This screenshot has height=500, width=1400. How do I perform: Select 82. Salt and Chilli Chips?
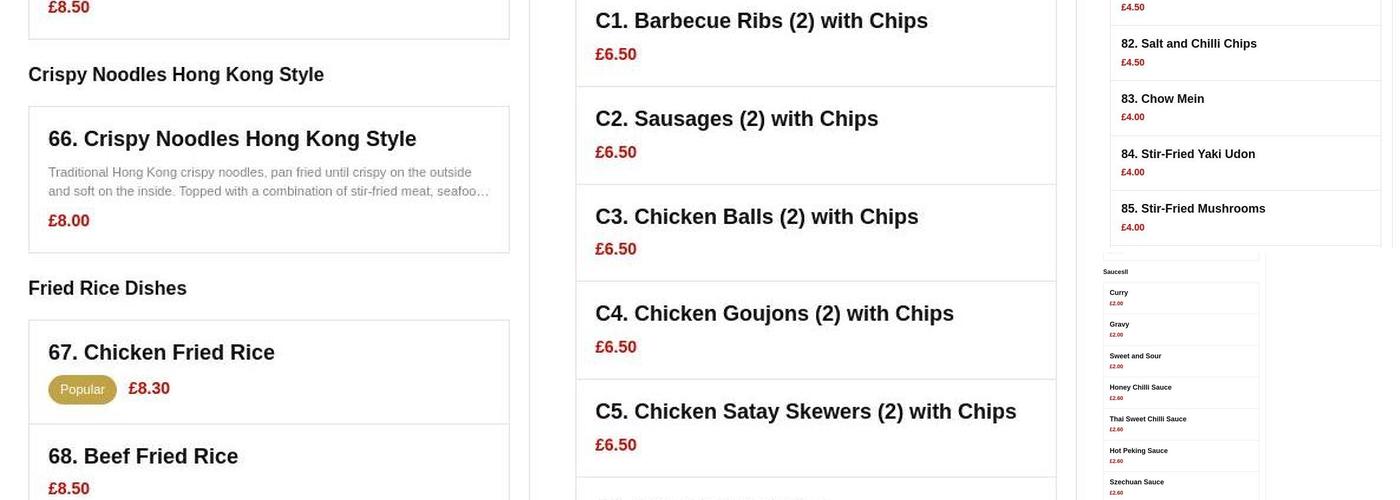1188,44
